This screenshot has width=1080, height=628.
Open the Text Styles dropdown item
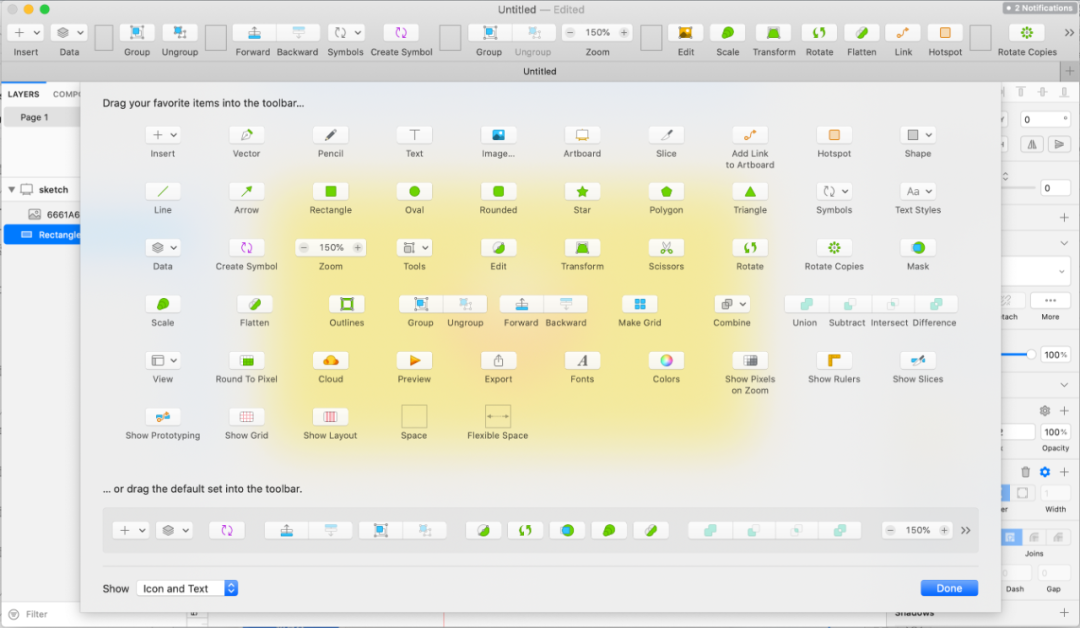click(917, 191)
